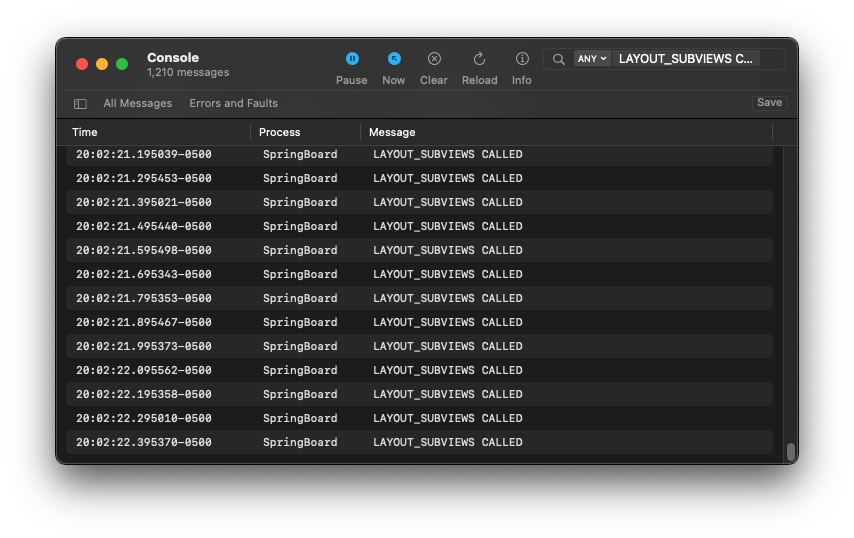This screenshot has width=854, height=538.
Task: Select log row at 20:02:21.395021
Action: coord(419,203)
